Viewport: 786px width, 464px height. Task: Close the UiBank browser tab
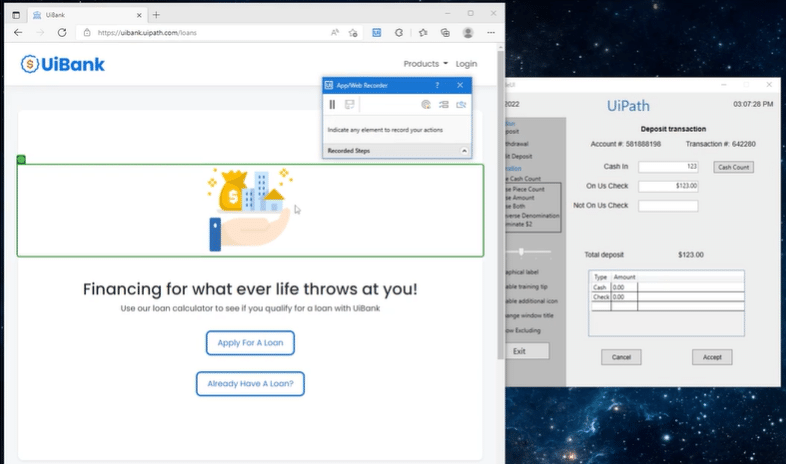coord(139,15)
